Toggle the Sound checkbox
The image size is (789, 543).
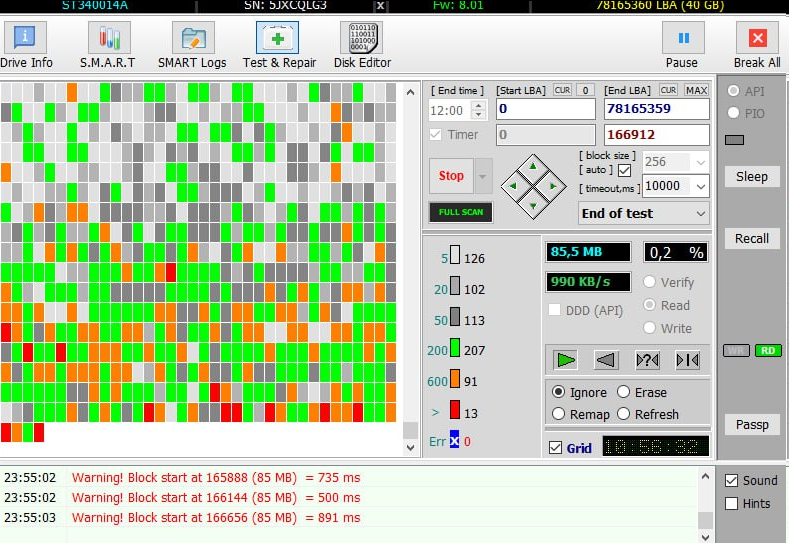[732, 481]
